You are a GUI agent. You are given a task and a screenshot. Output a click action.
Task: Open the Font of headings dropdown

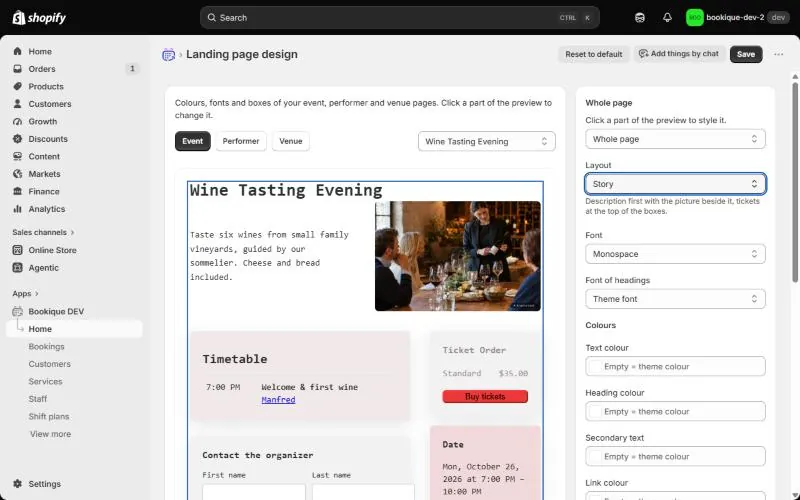coord(675,298)
